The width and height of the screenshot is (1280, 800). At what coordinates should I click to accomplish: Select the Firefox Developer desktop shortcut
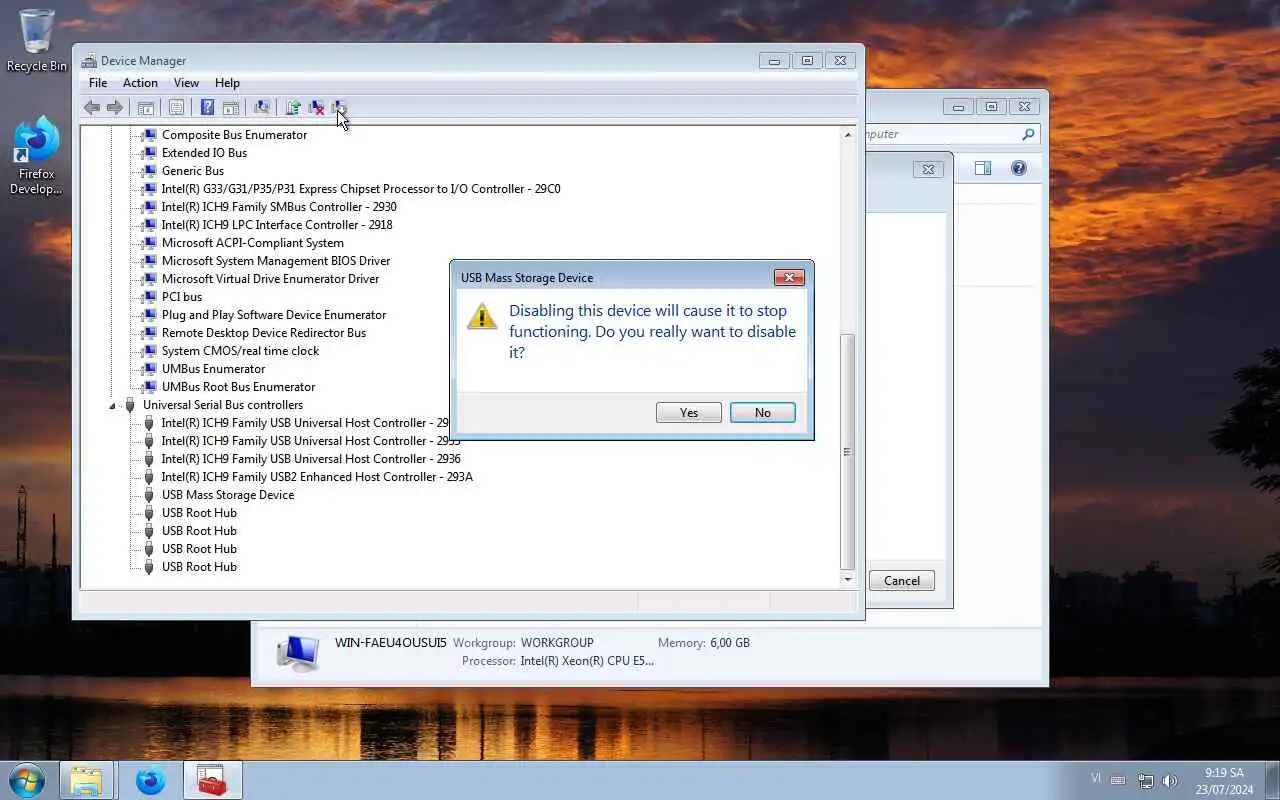coord(37,155)
